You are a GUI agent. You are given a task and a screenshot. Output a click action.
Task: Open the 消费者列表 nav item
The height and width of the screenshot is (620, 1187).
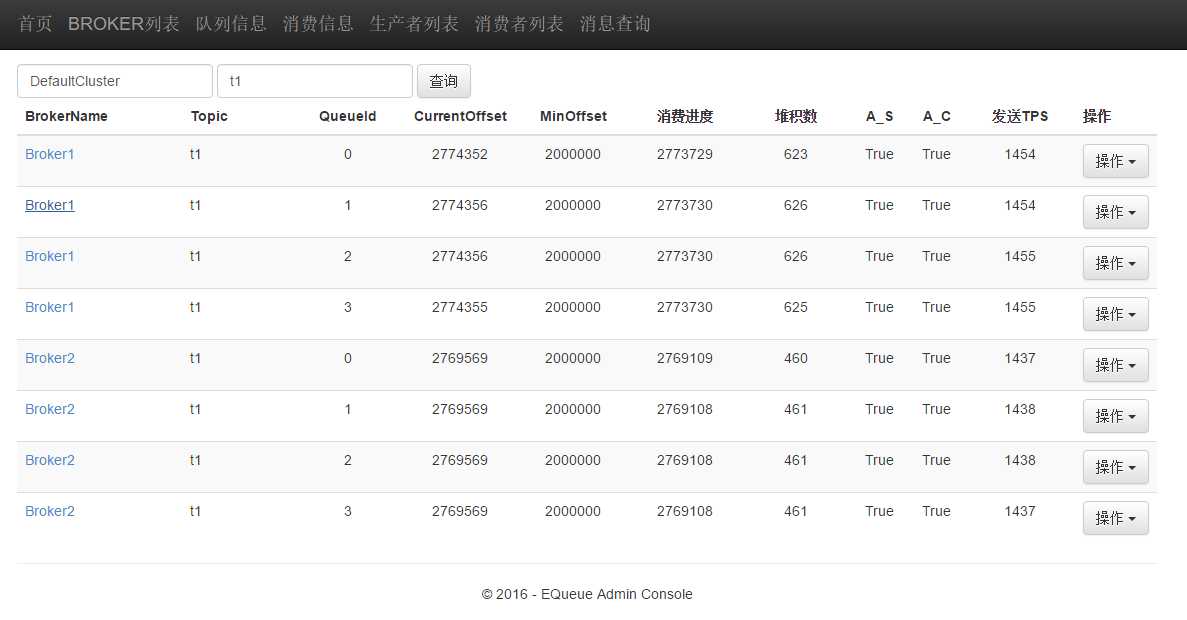[x=519, y=24]
